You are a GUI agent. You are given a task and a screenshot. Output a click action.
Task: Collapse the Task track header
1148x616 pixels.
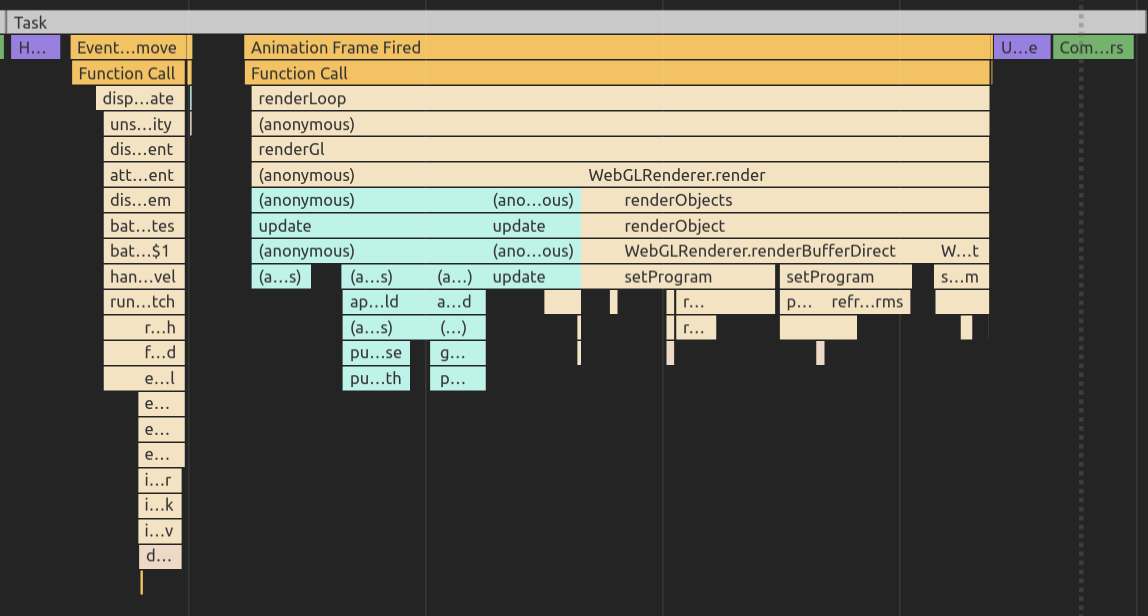[30, 21]
